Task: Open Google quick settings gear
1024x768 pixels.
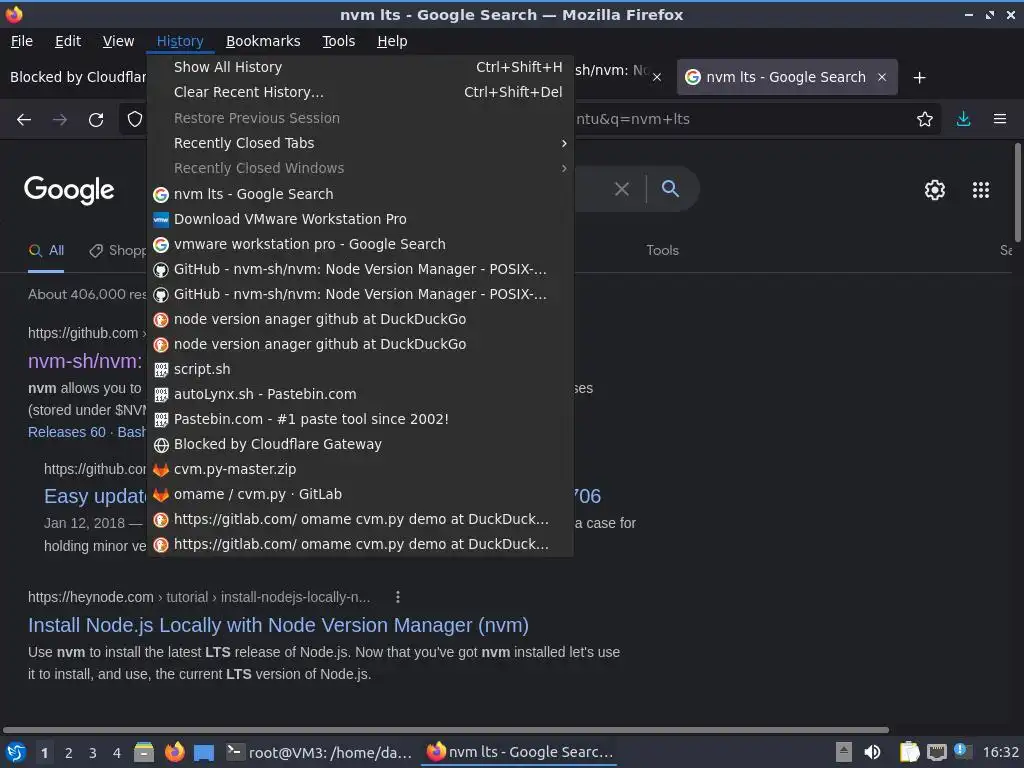Action: 935,190
